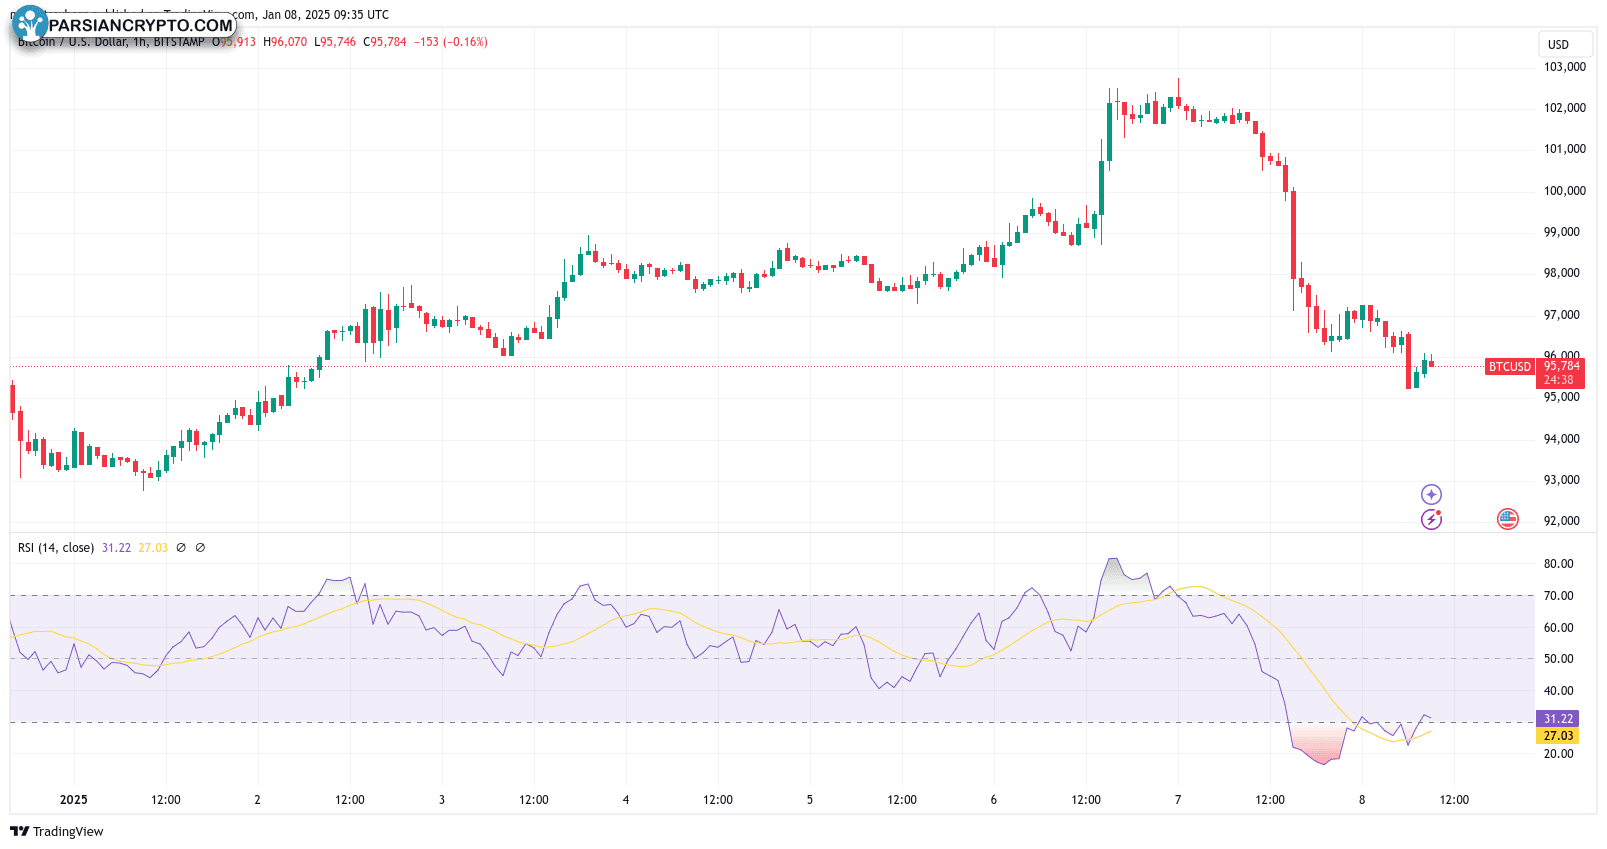The image size is (1607, 849).
Task: Click the 100,000 price scale label
Action: pyautogui.click(x=1565, y=191)
